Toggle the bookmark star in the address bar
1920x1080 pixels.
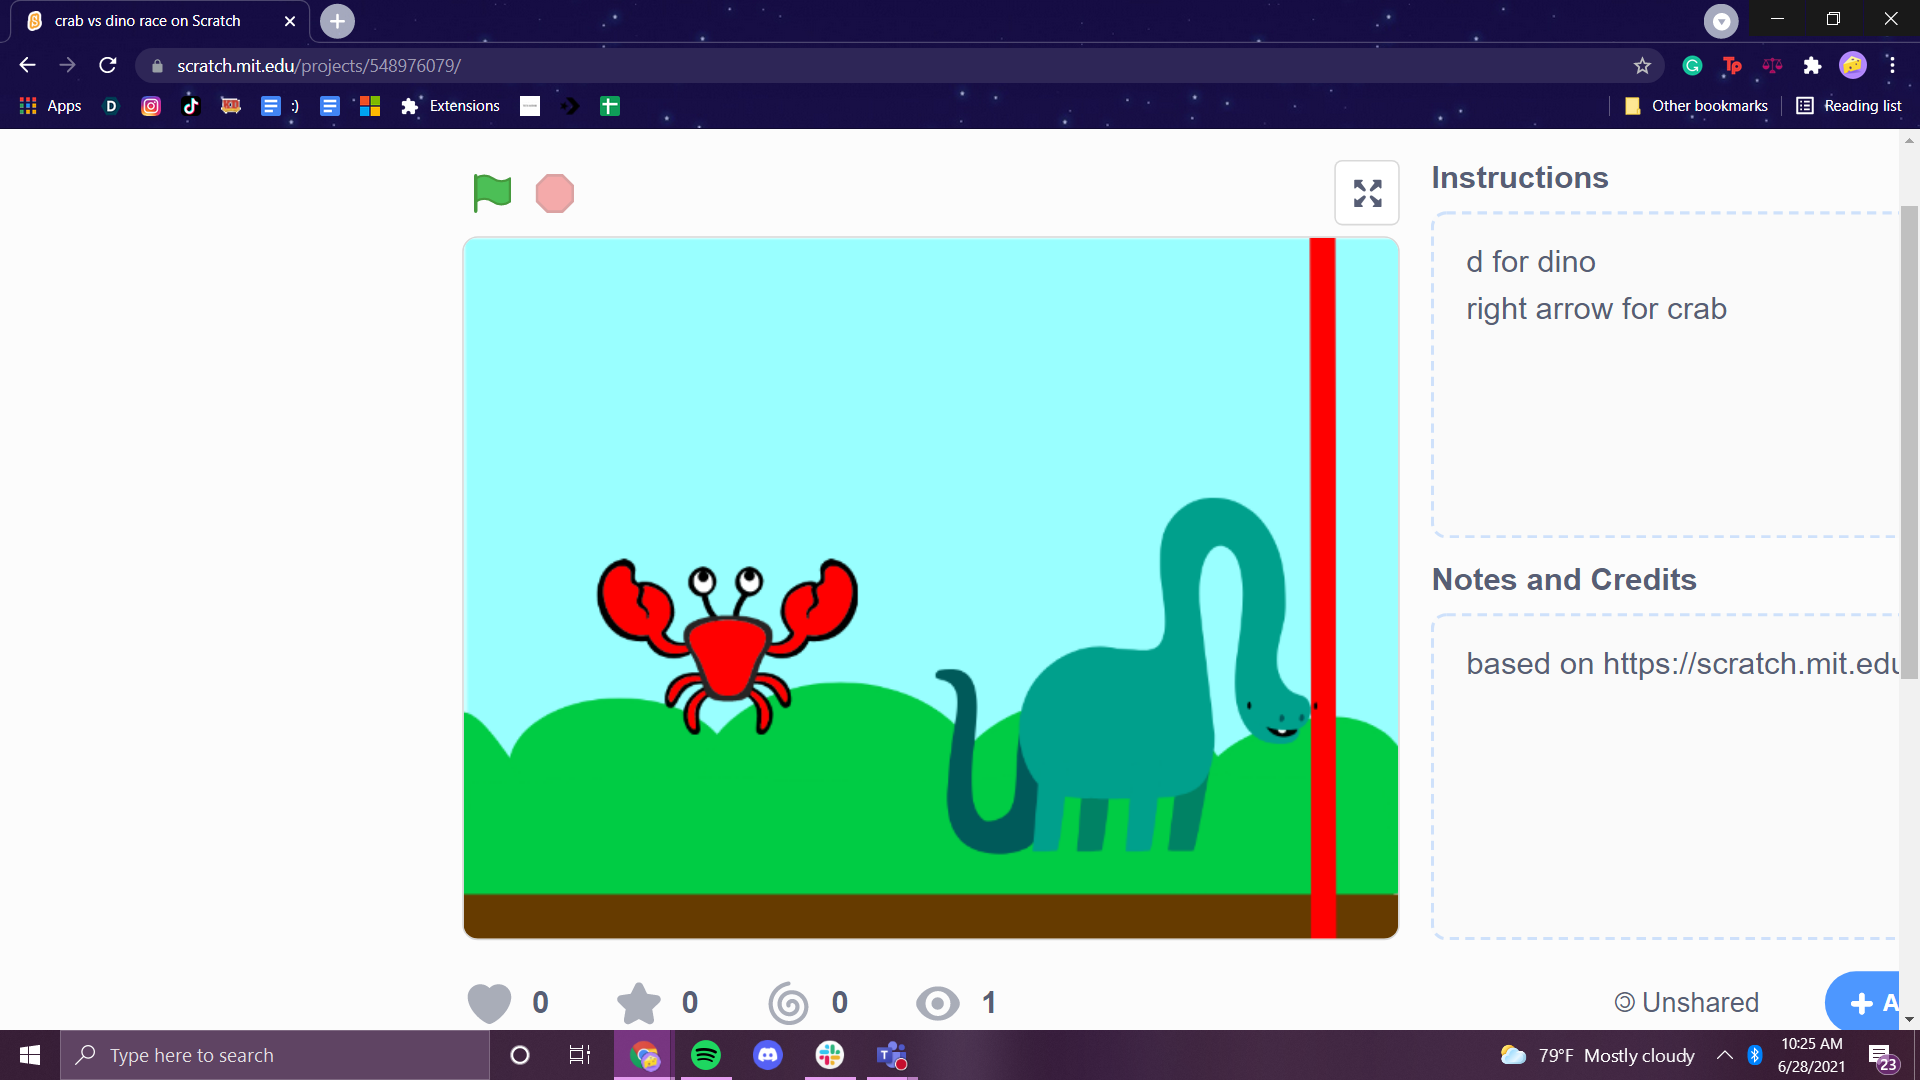[x=1641, y=65]
